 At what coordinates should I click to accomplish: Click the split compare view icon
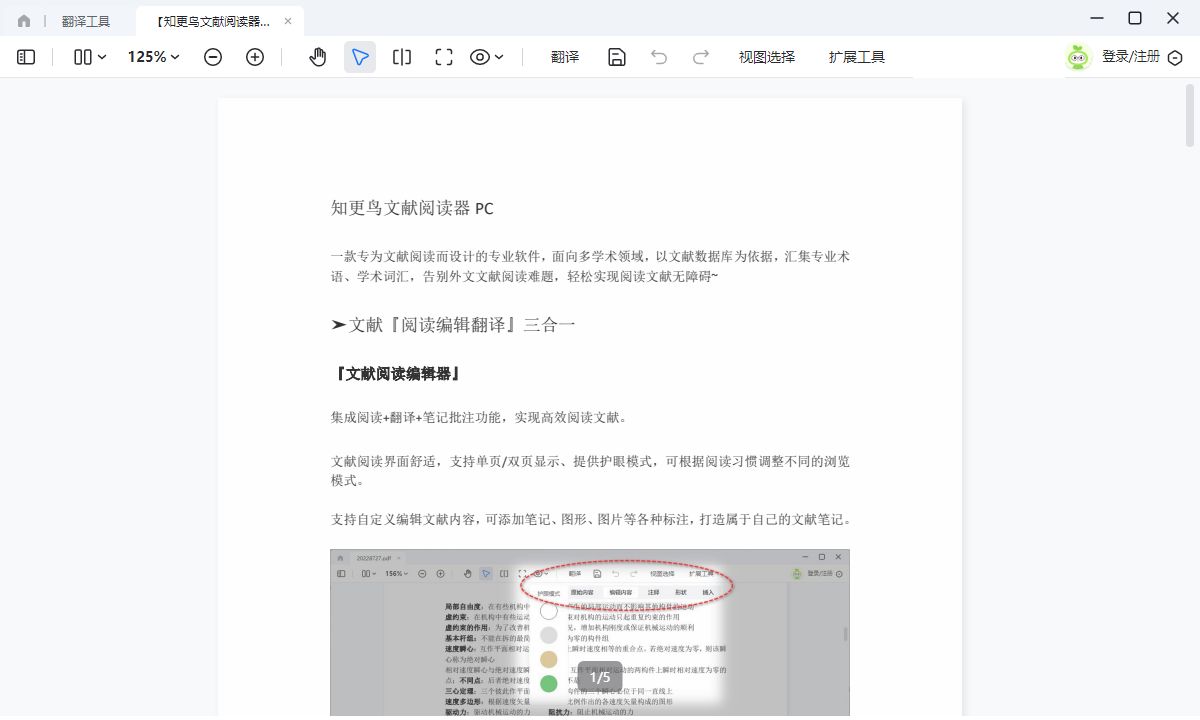[x=402, y=57]
